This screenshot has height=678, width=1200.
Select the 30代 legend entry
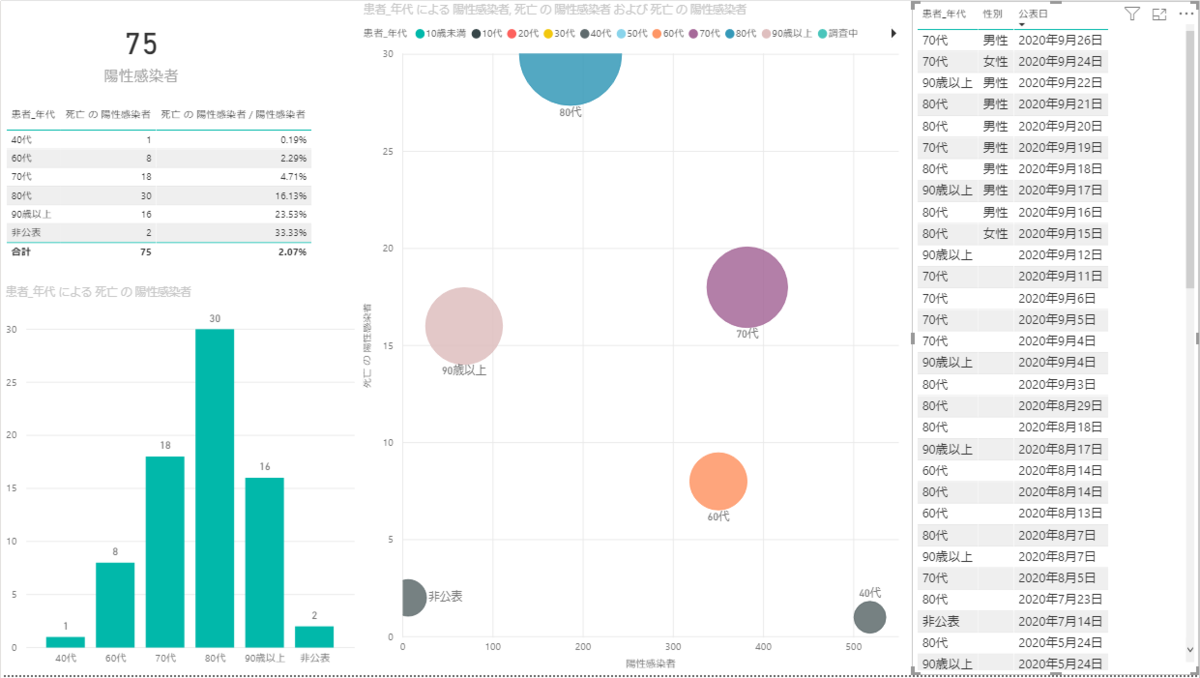point(559,33)
